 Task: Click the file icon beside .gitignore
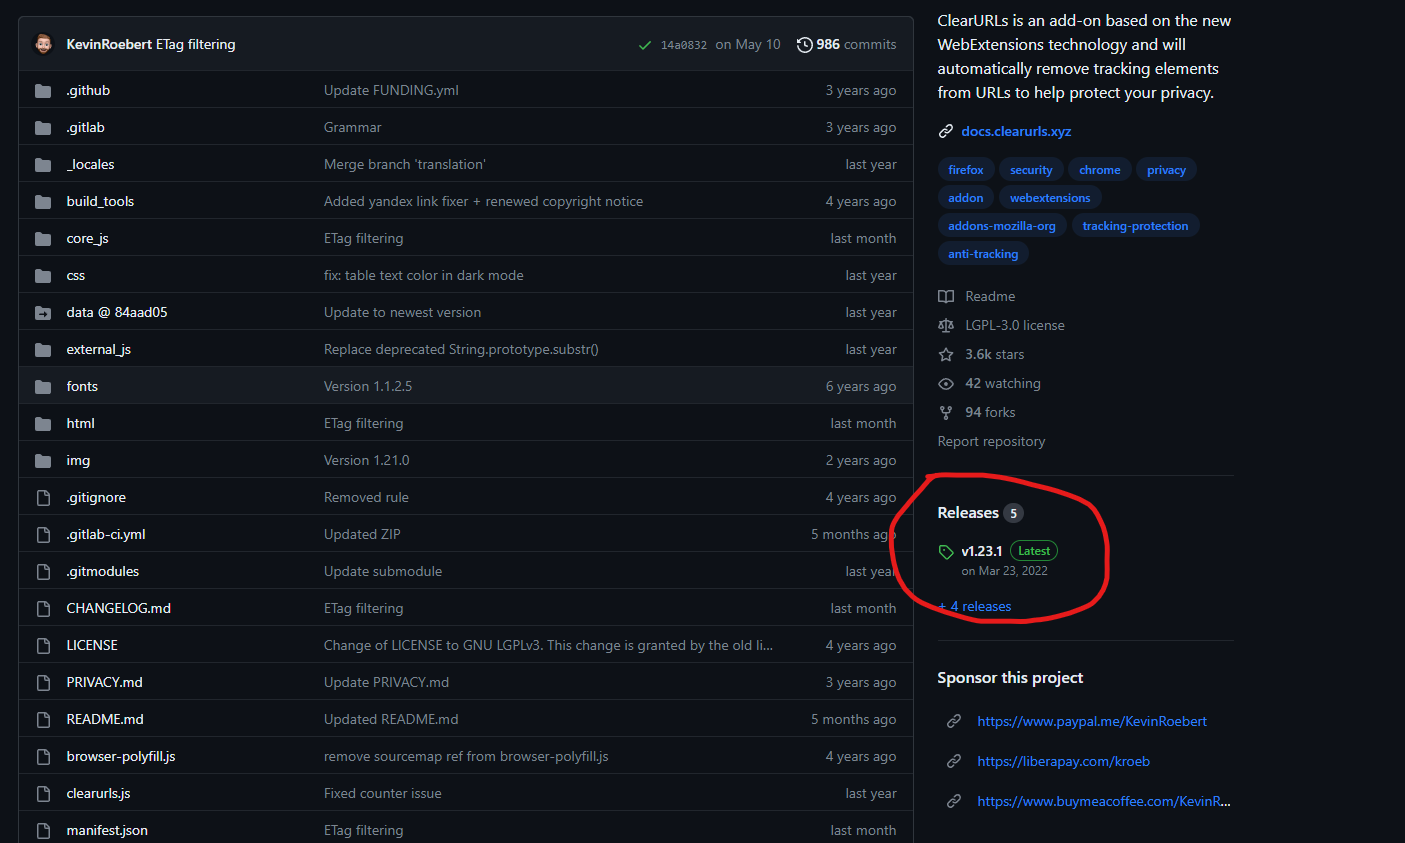click(x=43, y=498)
